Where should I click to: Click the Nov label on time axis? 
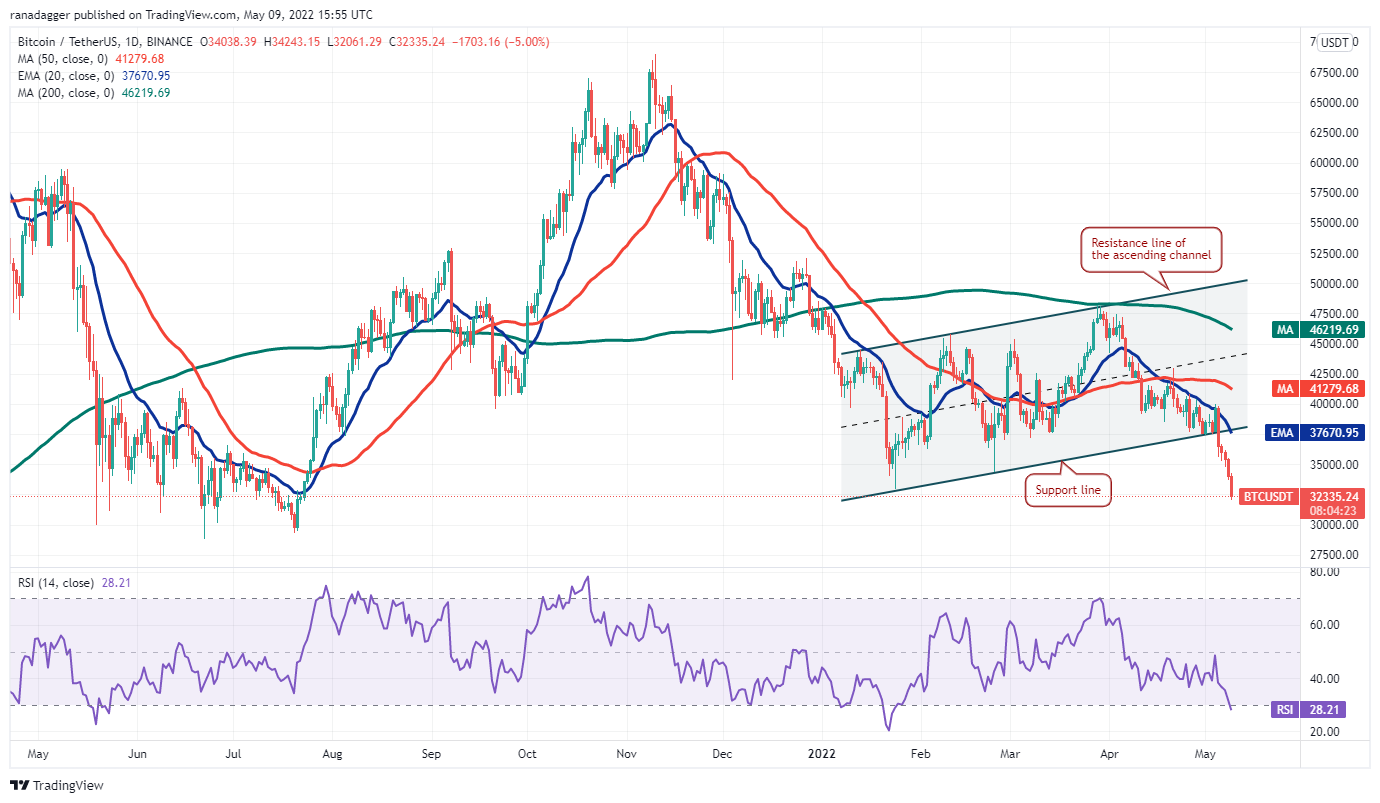point(627,754)
